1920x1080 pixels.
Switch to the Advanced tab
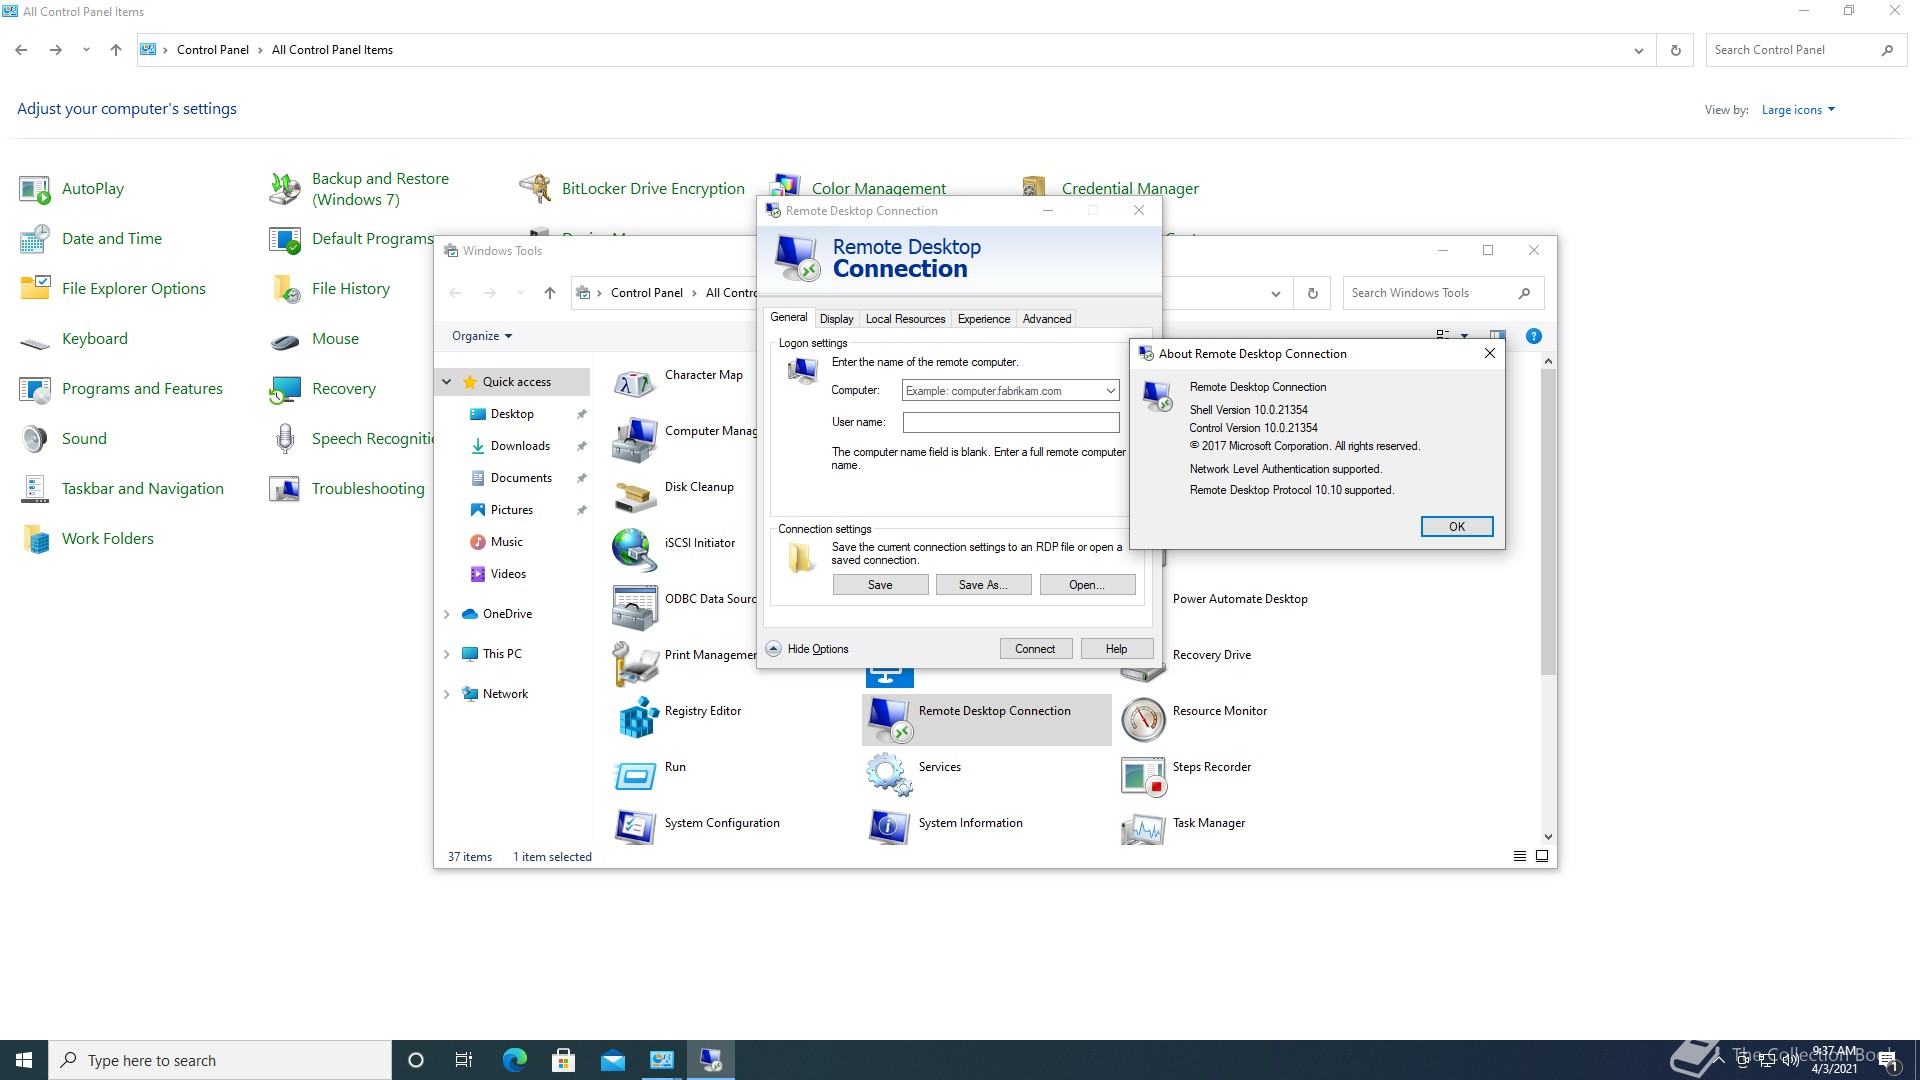(x=1047, y=319)
